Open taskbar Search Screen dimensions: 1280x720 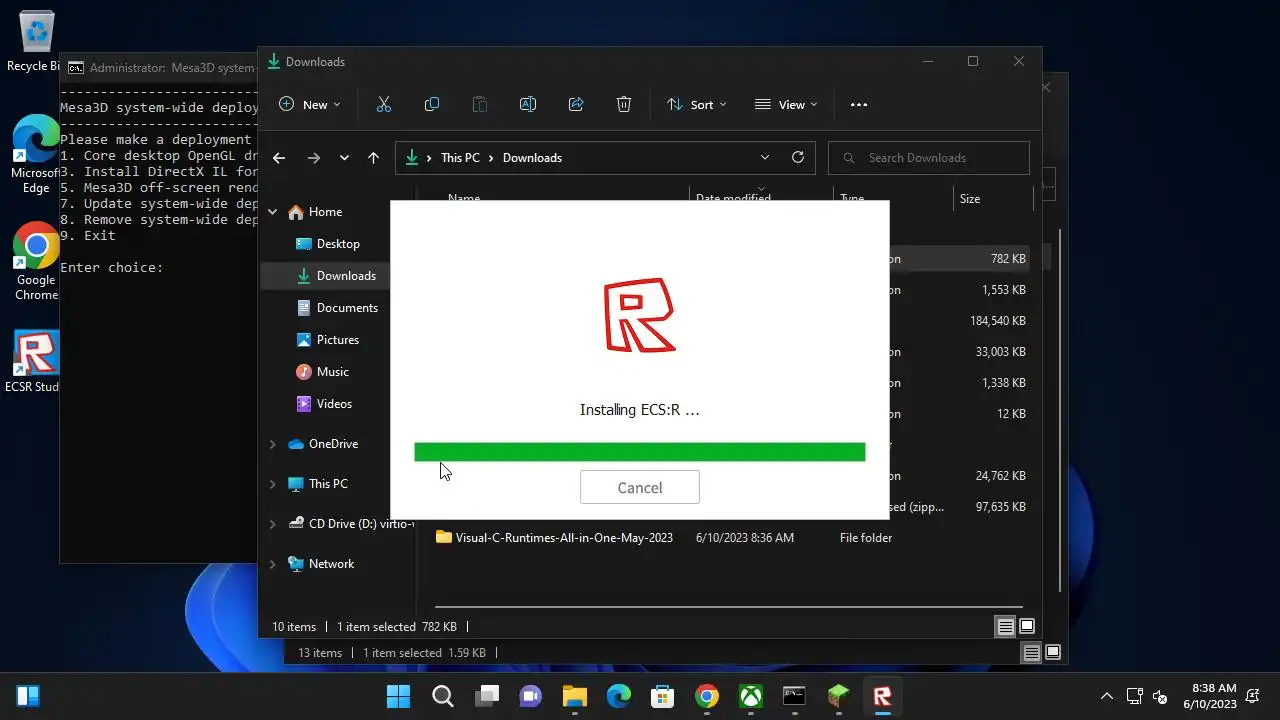point(442,696)
